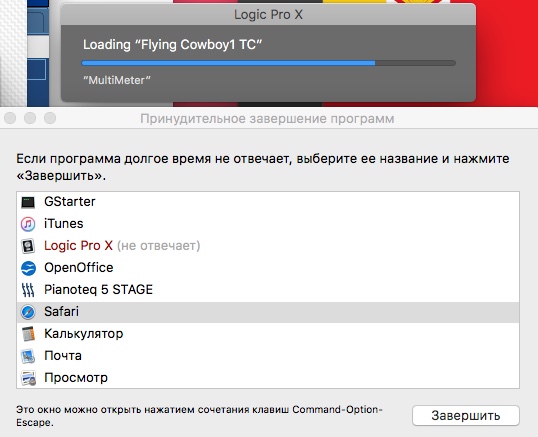Click the Принудительное завершение программ title bar
The image size is (538, 437).
(x=269, y=119)
